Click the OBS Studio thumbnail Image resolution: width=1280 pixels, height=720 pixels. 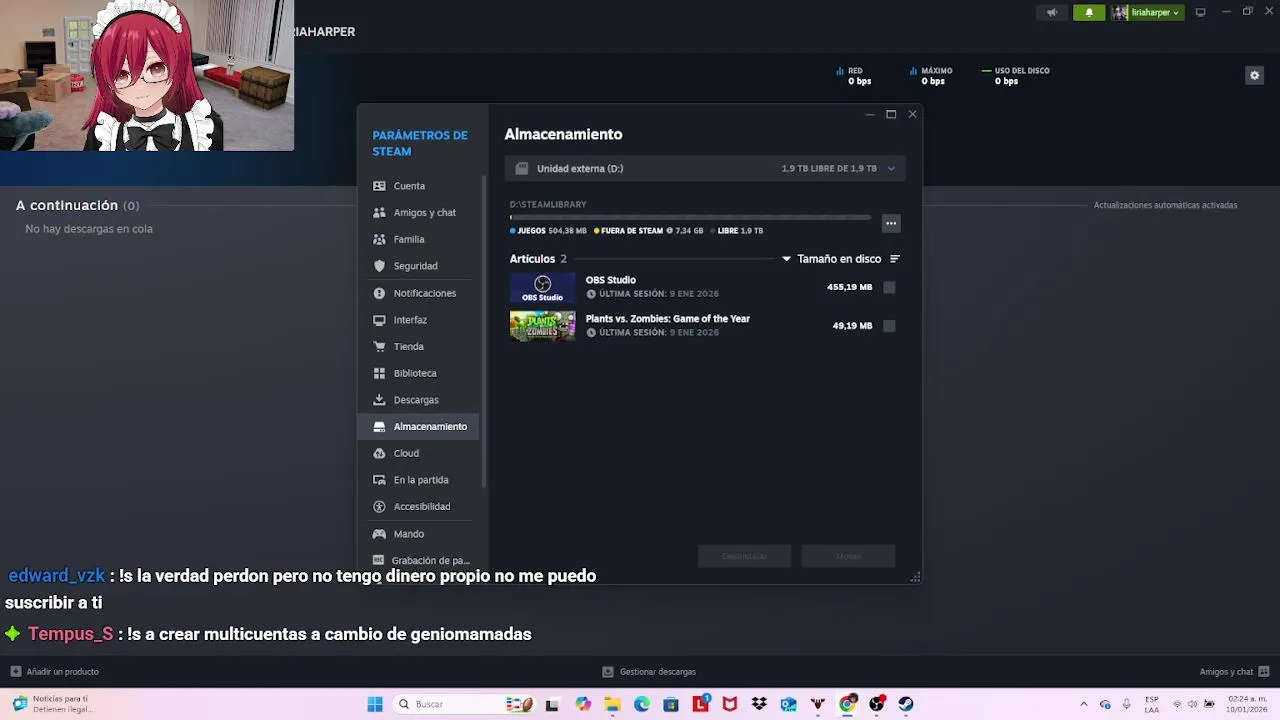(x=542, y=287)
